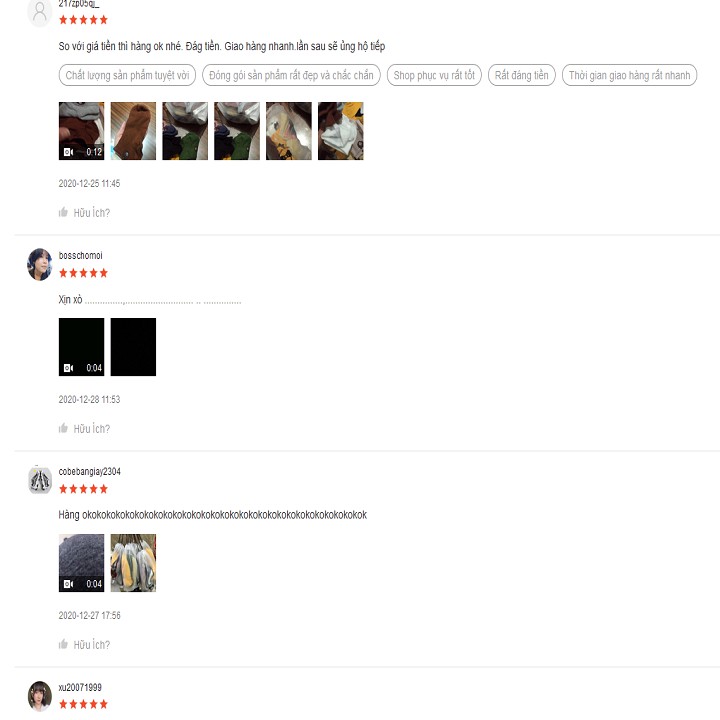720x720 pixels.
Task: Select the 'Đóng gói sản phẩm rất đẹp và chắc chắn' tag
Action: (x=291, y=75)
